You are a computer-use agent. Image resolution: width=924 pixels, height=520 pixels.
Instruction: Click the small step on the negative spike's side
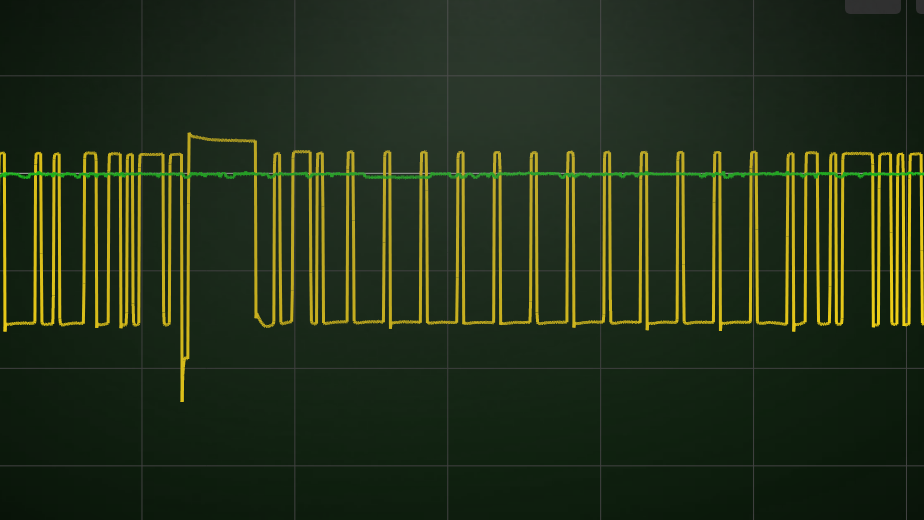(185, 358)
